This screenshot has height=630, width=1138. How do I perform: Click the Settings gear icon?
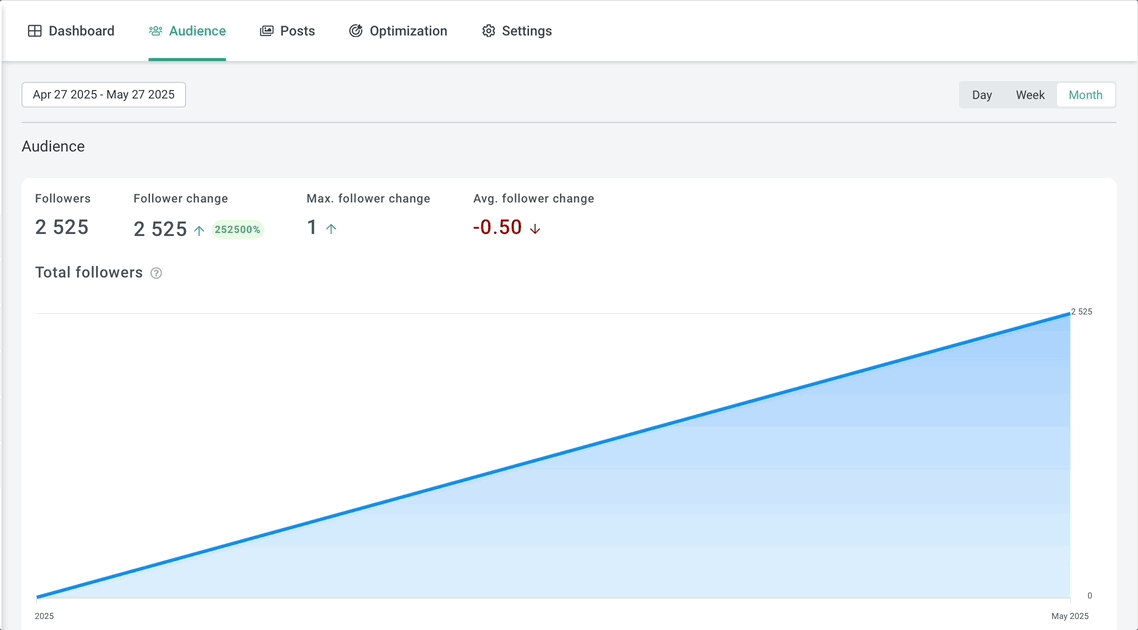pyautogui.click(x=488, y=31)
